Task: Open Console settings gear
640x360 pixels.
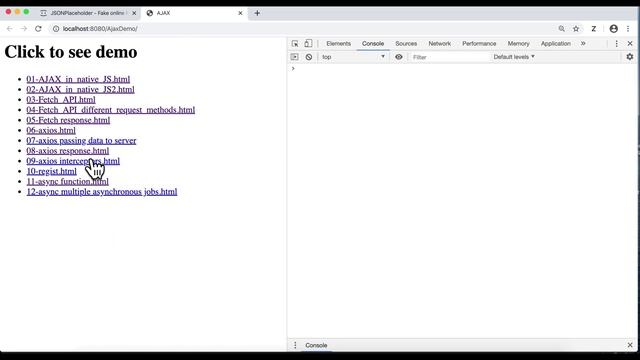Action: (630, 57)
